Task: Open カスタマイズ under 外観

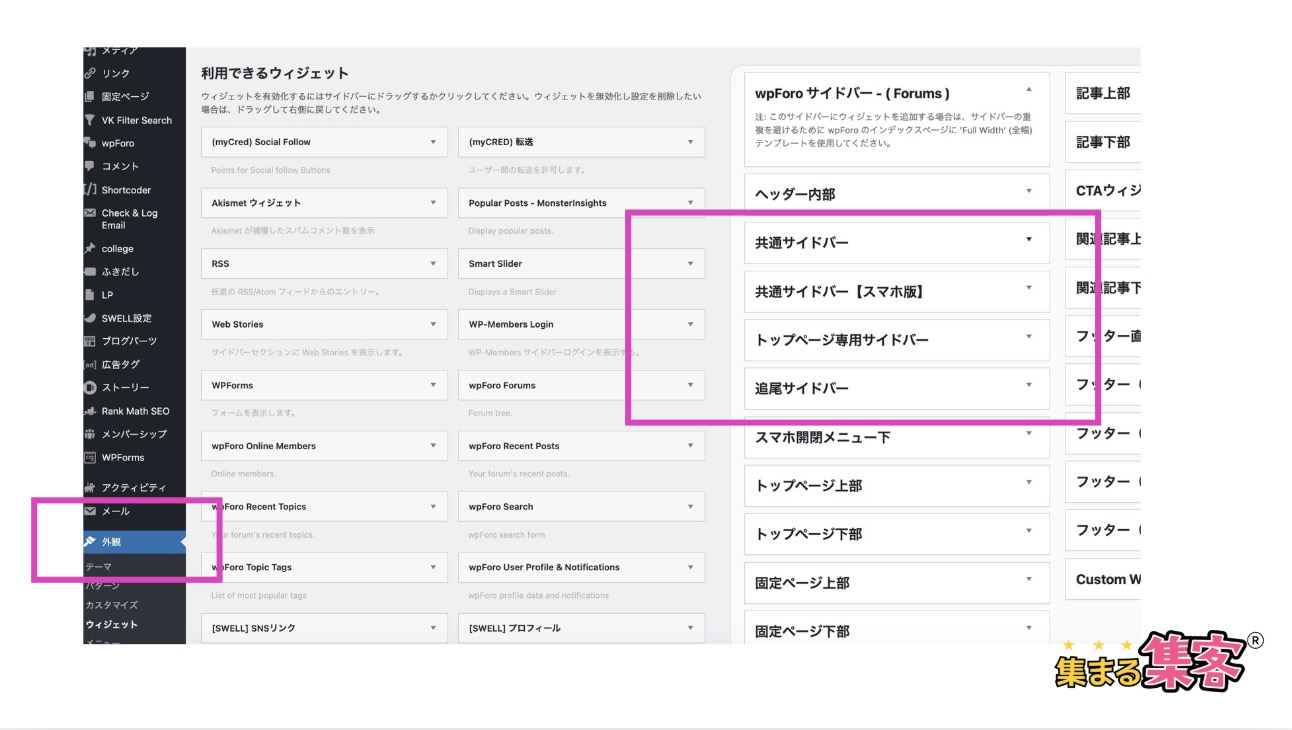Action: pyautogui.click(x=111, y=605)
